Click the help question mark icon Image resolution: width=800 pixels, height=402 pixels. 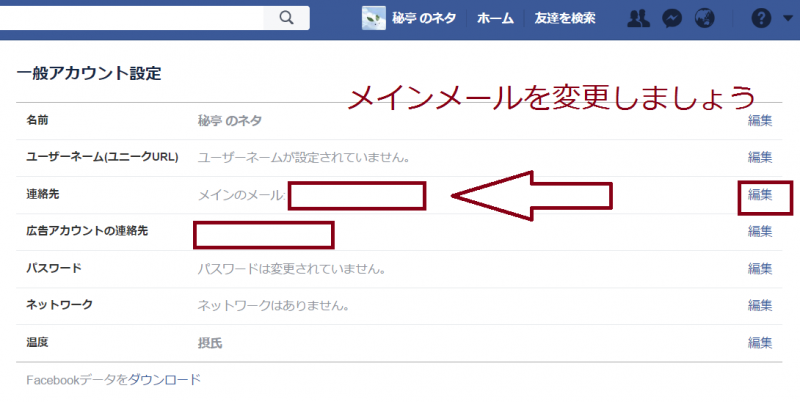point(761,18)
